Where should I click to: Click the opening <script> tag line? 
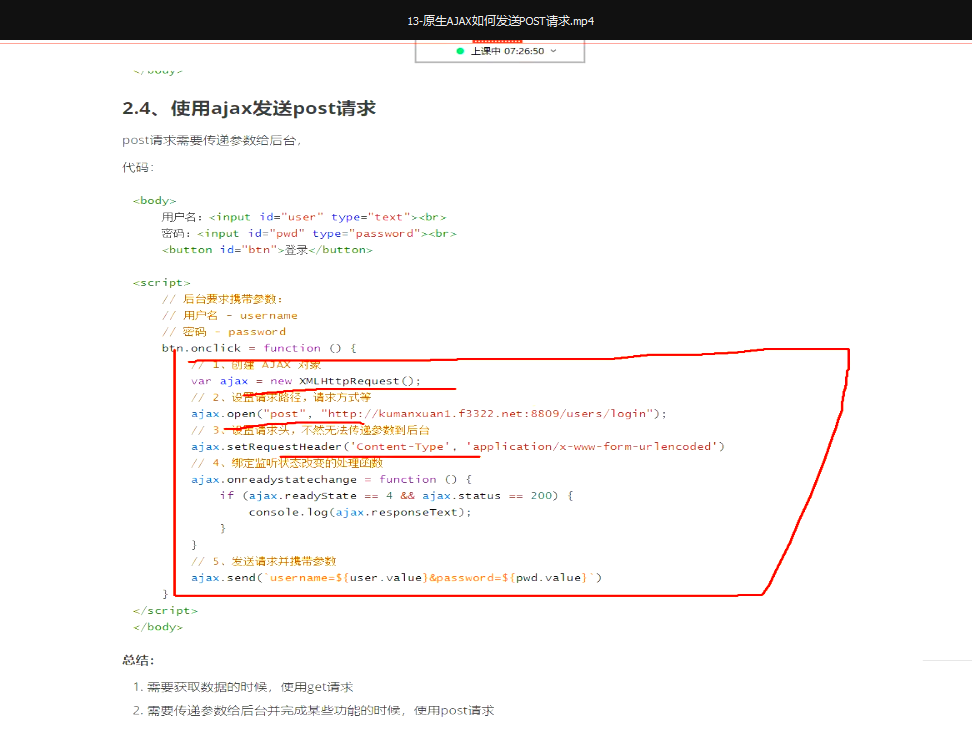161,283
